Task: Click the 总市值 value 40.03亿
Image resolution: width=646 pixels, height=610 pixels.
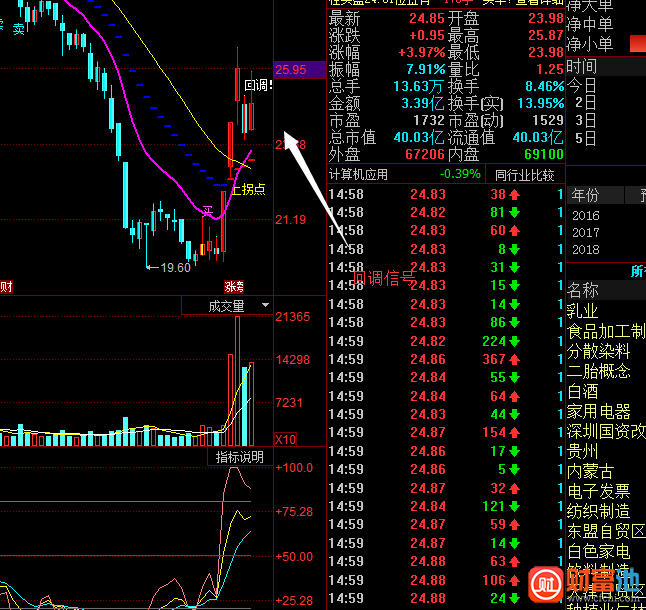Action: (x=419, y=137)
